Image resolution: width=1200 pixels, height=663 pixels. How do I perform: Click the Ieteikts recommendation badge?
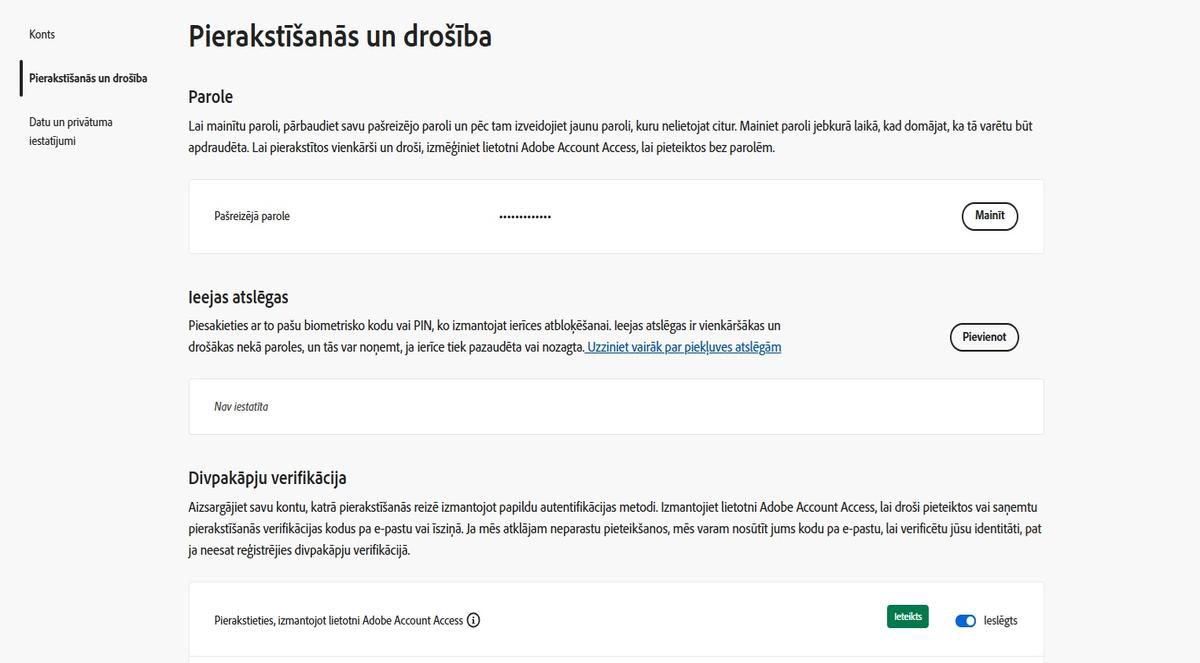click(x=907, y=616)
